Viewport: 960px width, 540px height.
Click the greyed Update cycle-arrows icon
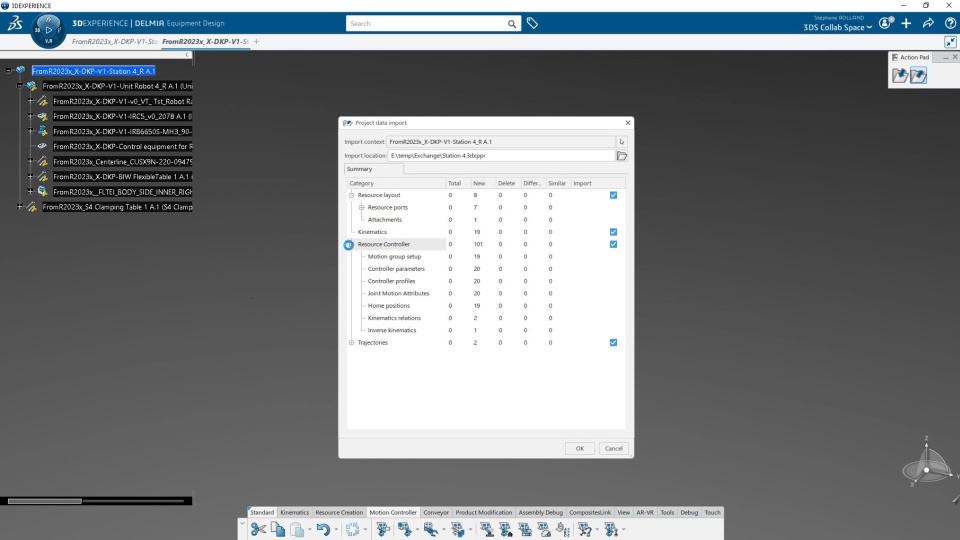(x=353, y=529)
